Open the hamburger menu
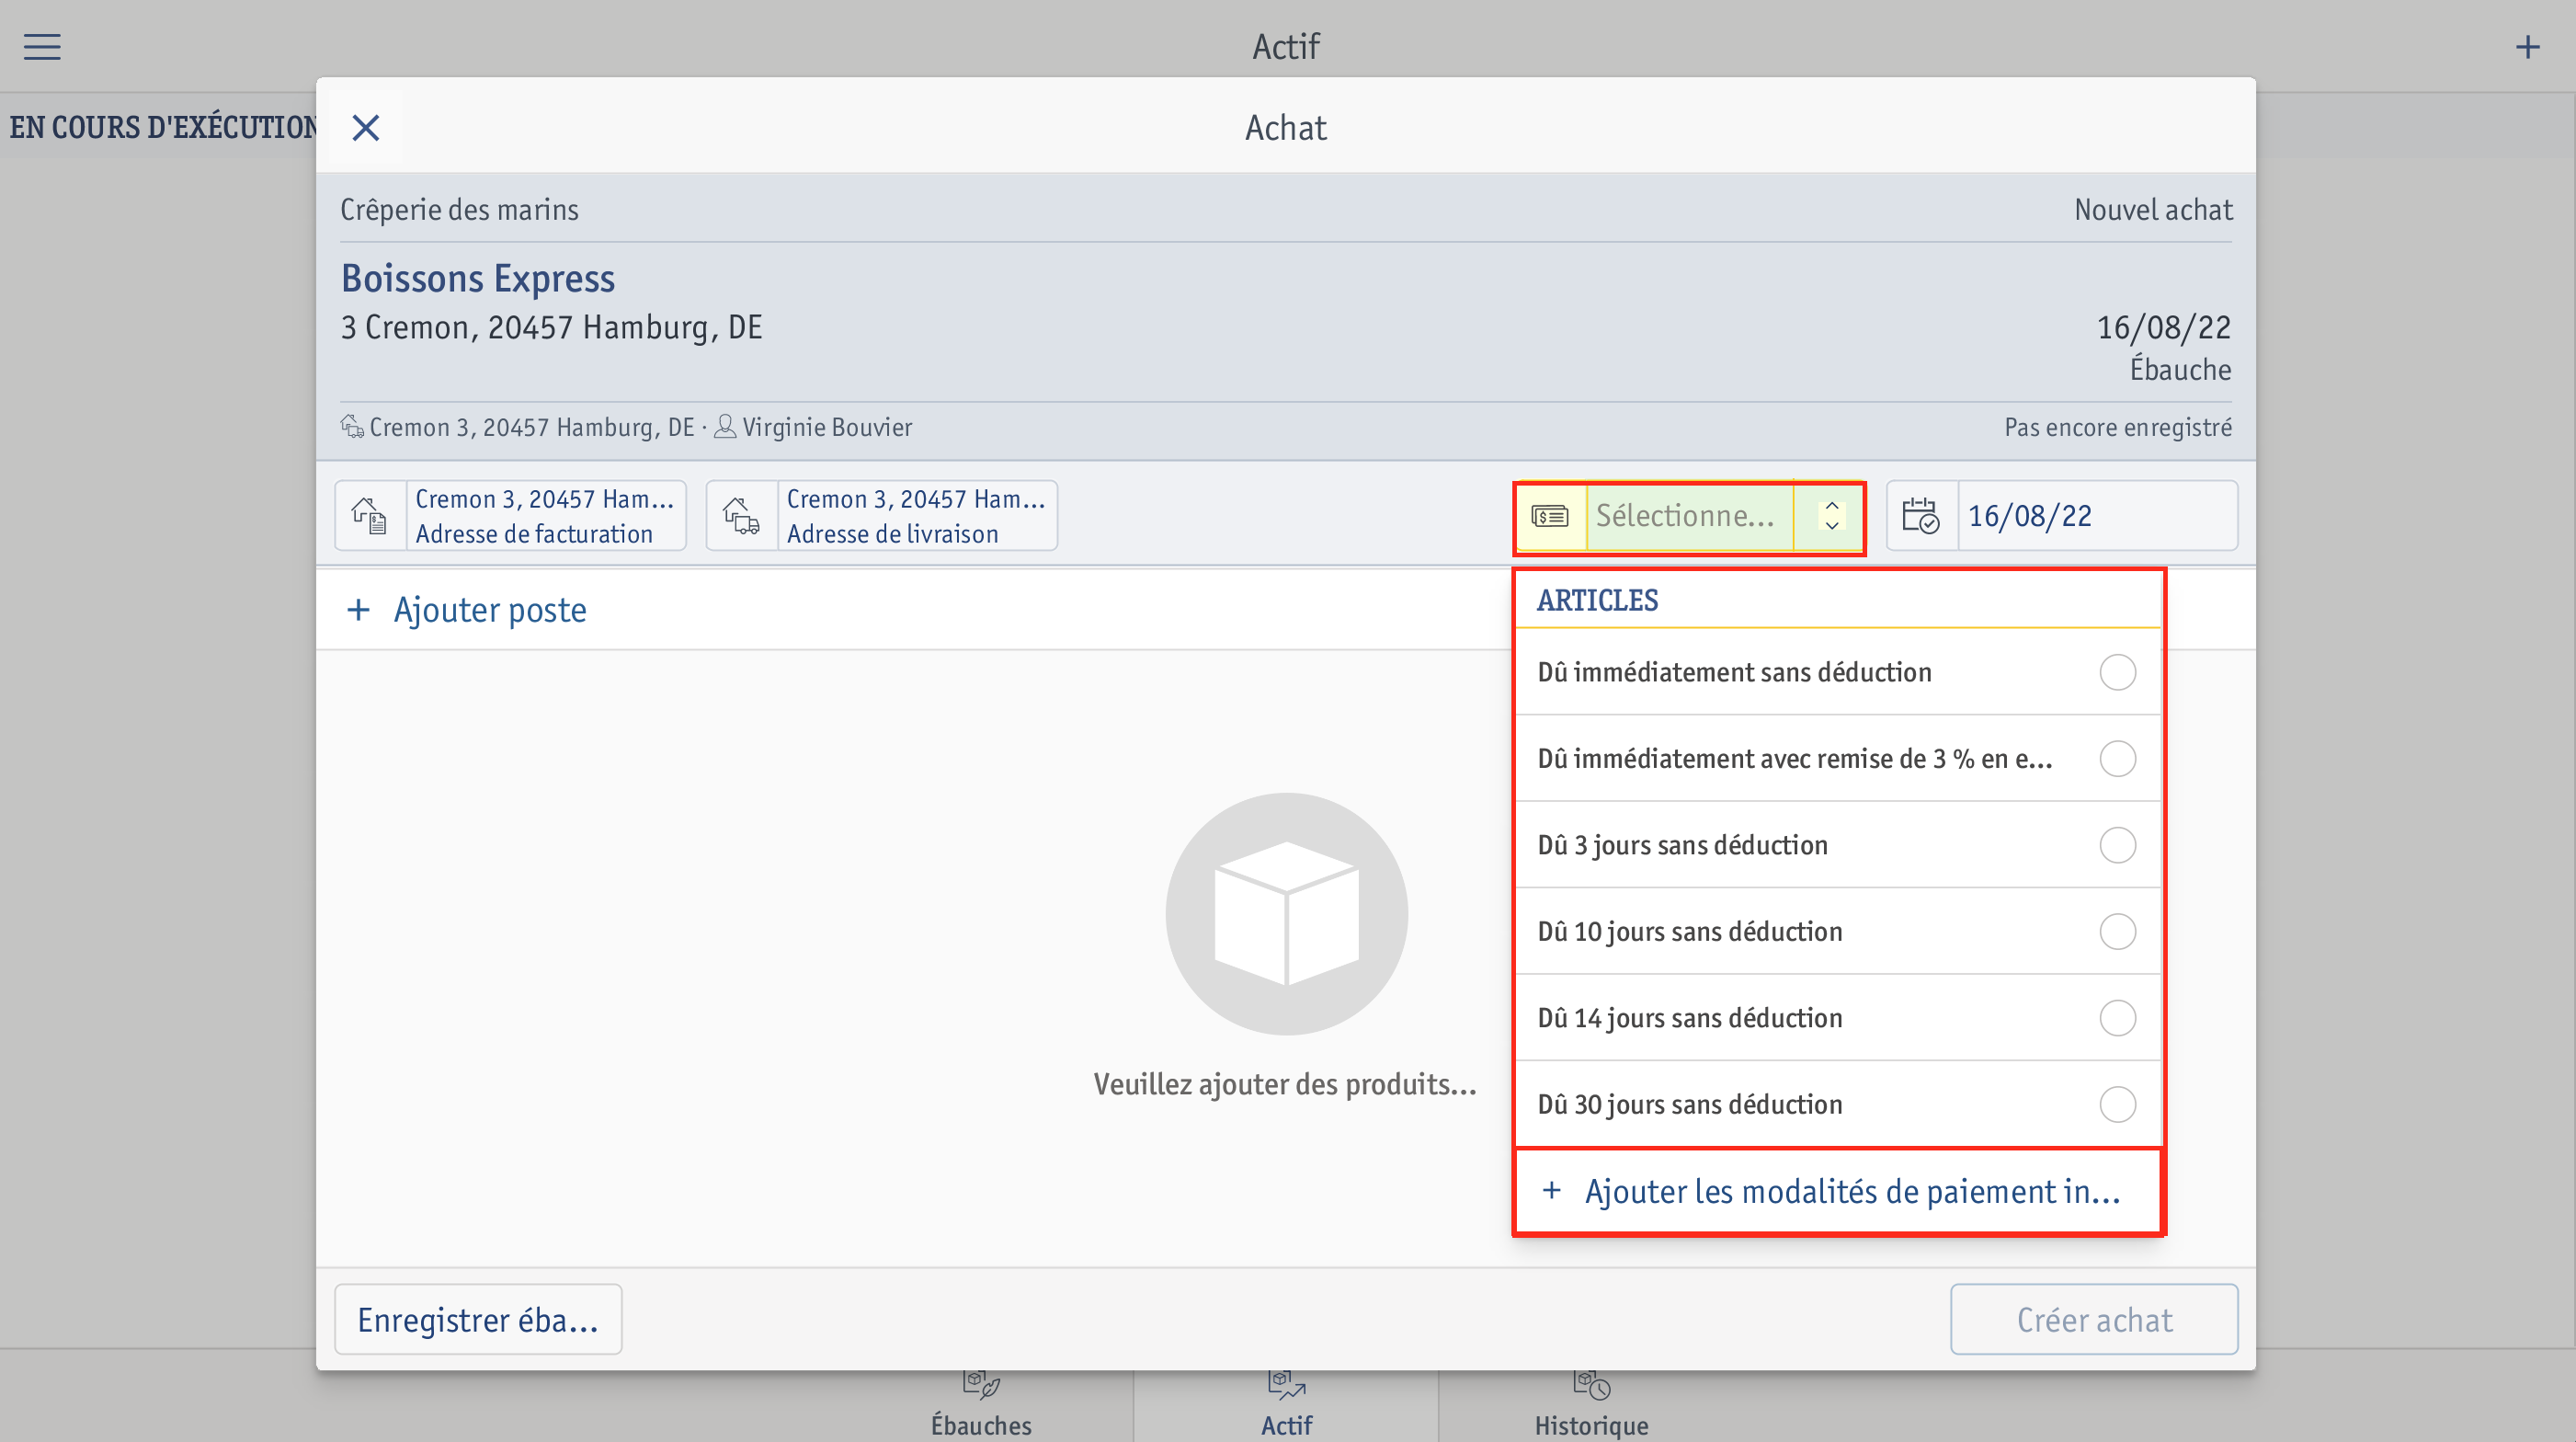 pyautogui.click(x=42, y=46)
